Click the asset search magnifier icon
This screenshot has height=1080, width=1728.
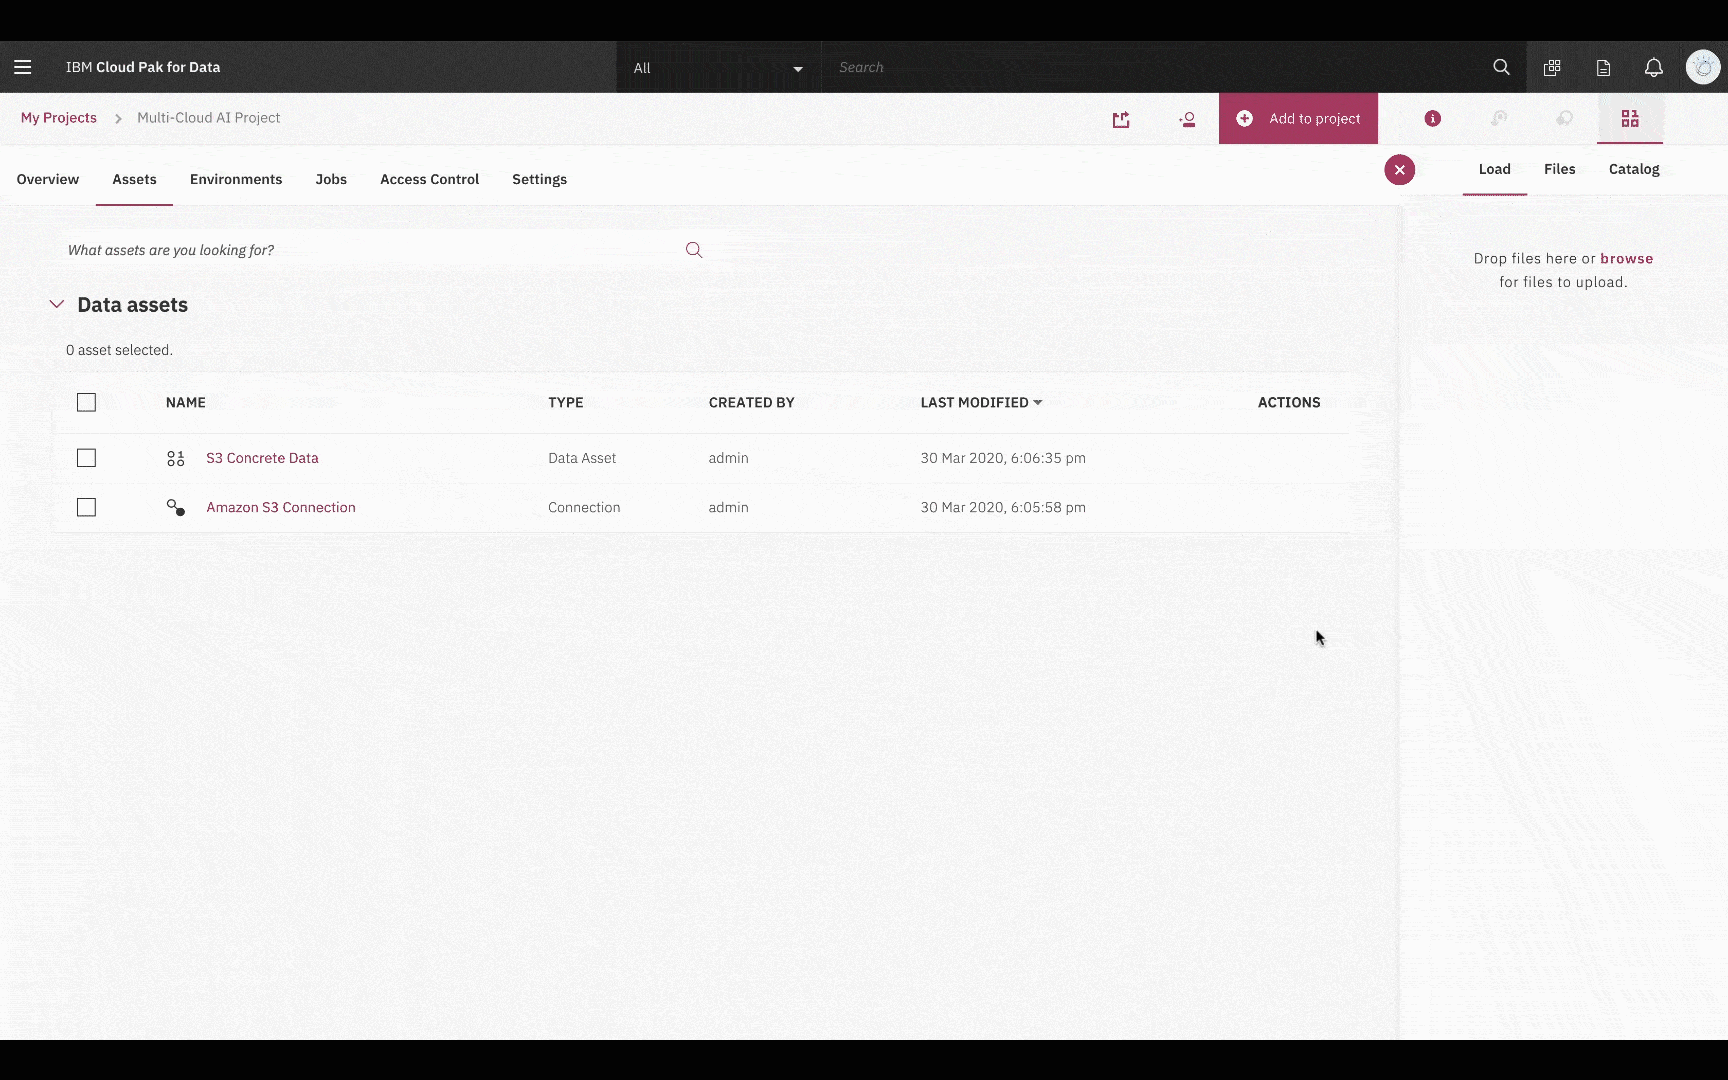pos(694,250)
